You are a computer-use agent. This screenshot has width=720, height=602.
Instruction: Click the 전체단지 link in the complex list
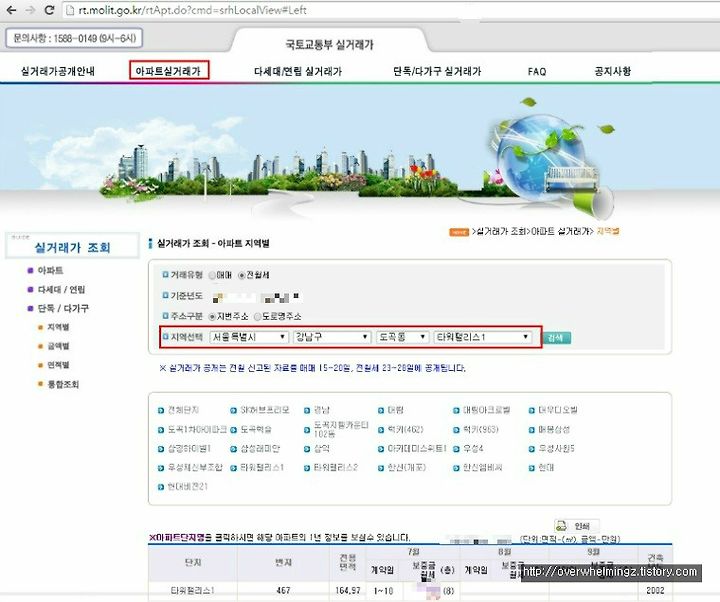(x=183, y=410)
